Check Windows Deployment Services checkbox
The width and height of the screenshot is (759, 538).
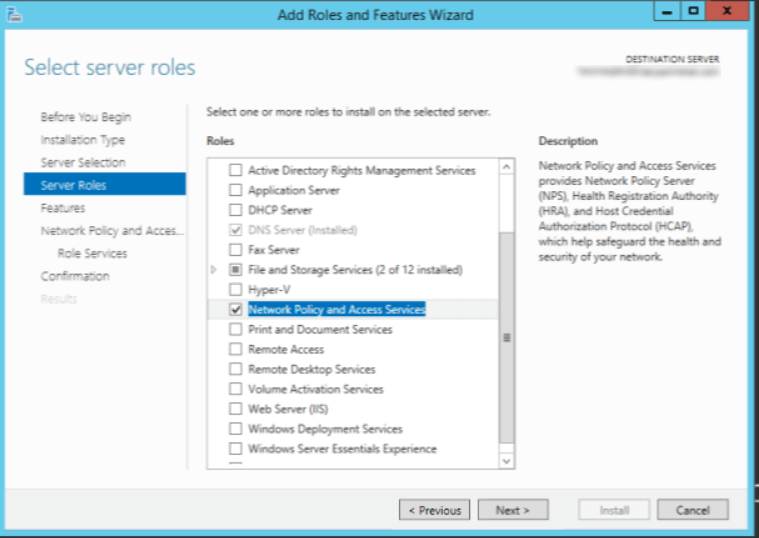236,429
